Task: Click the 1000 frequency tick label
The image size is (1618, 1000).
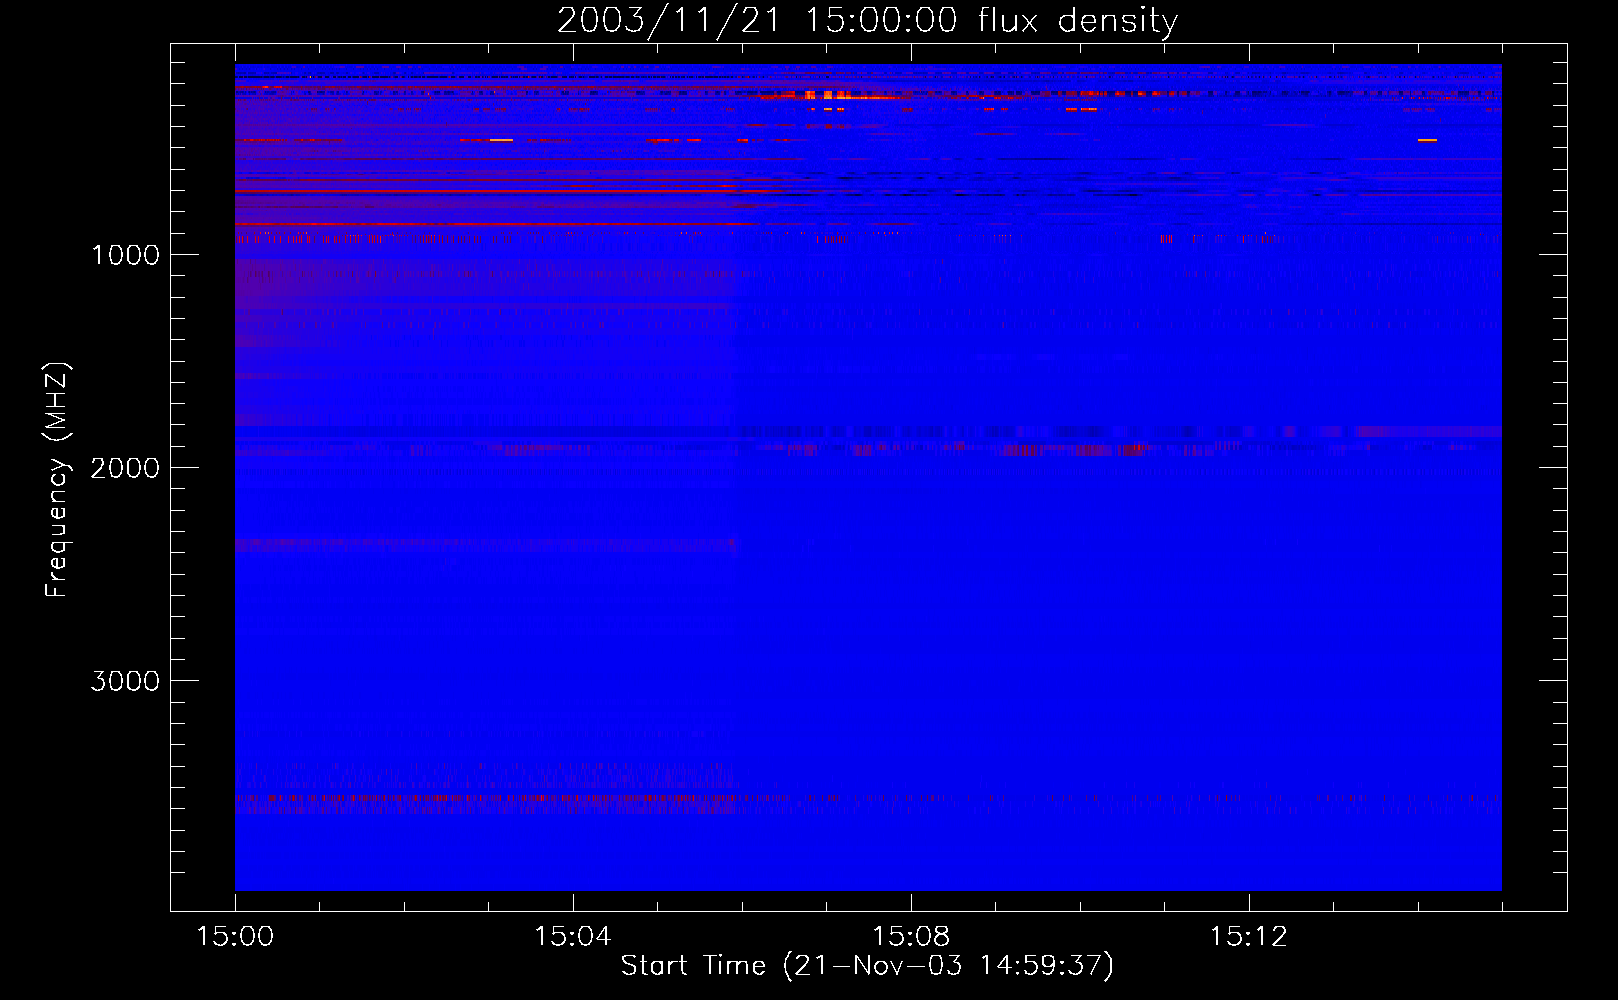Action: (x=125, y=255)
